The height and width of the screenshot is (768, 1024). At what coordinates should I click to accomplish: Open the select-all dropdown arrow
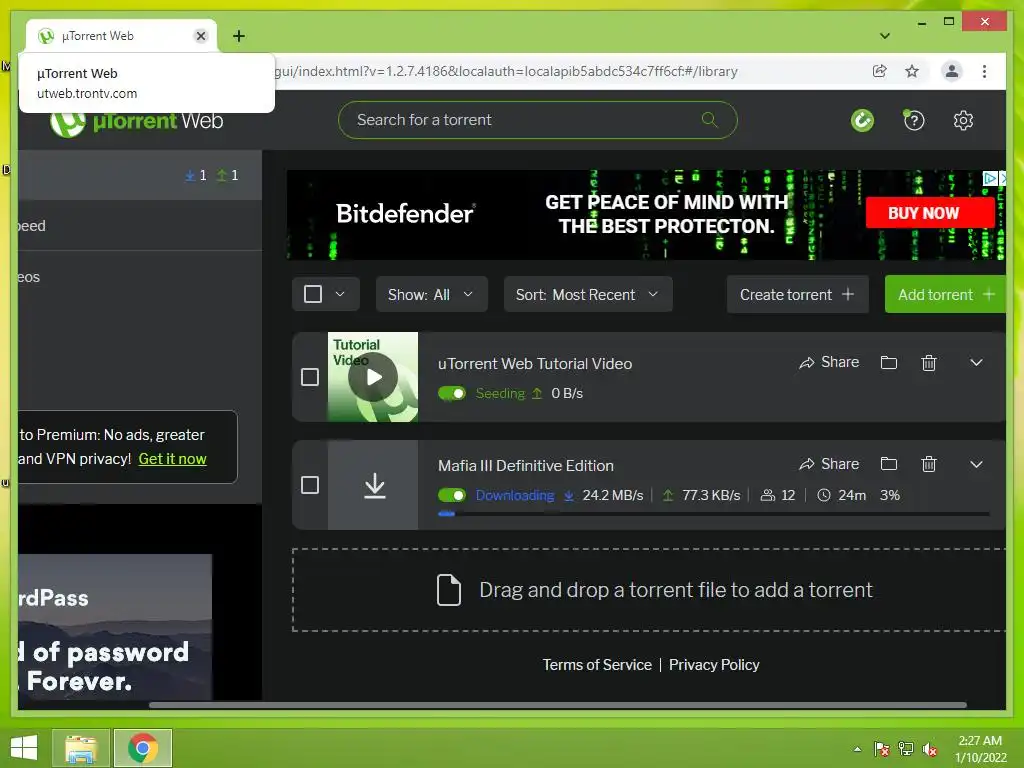(x=340, y=294)
